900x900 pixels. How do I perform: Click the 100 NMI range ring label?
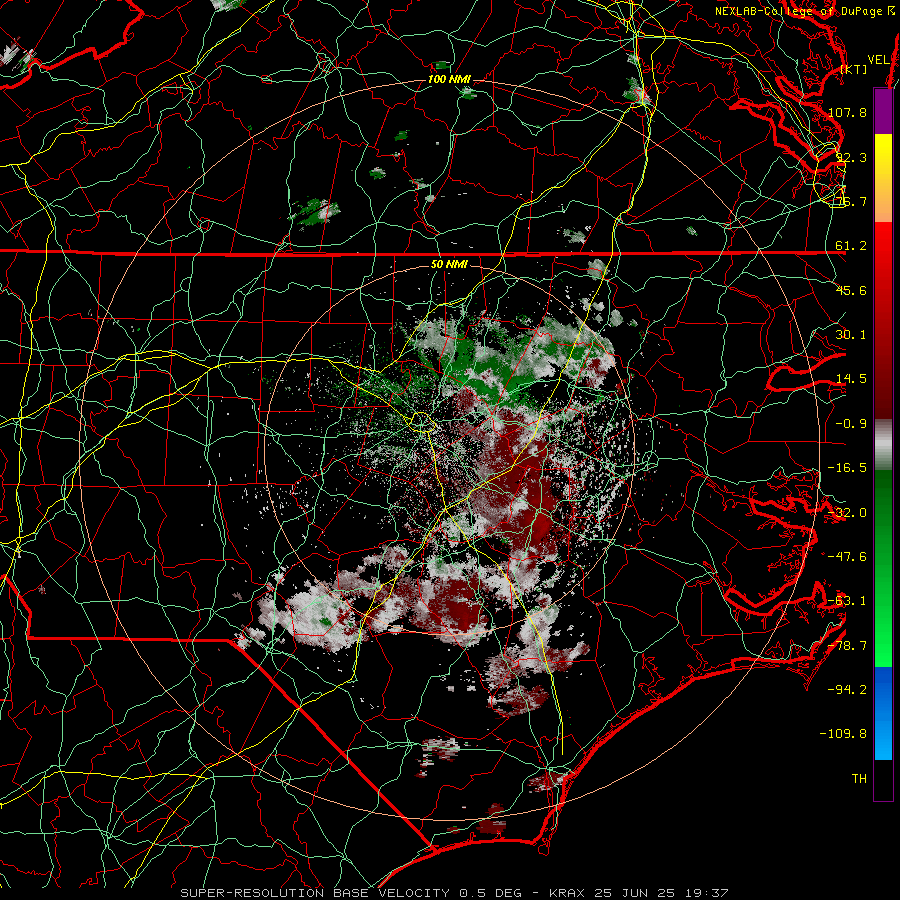click(x=449, y=79)
